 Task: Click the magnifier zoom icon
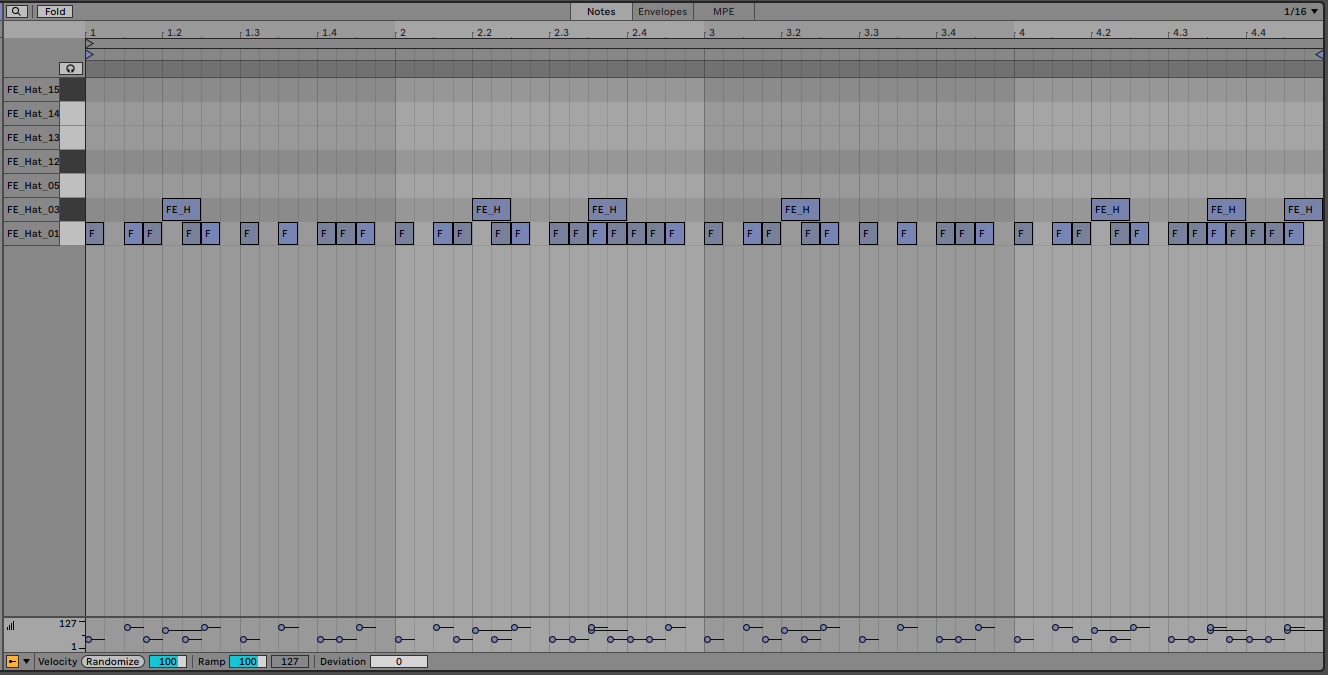tap(17, 11)
